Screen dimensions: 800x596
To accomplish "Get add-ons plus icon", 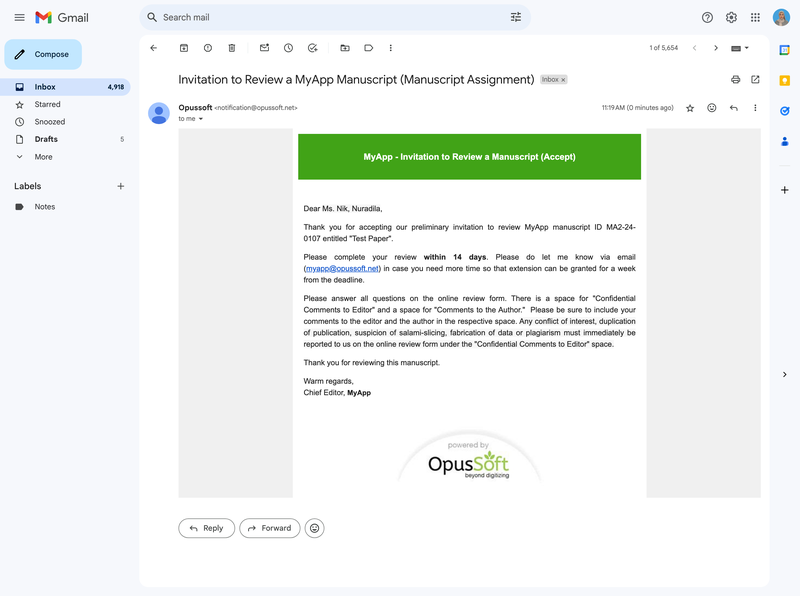I will (x=785, y=190).
